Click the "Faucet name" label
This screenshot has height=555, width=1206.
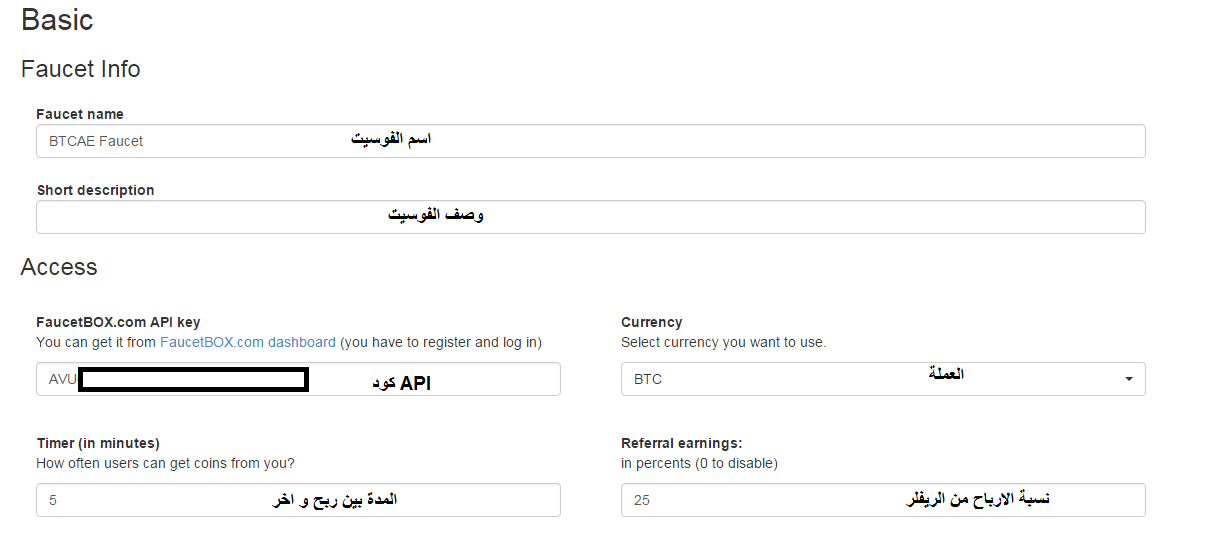click(x=80, y=114)
